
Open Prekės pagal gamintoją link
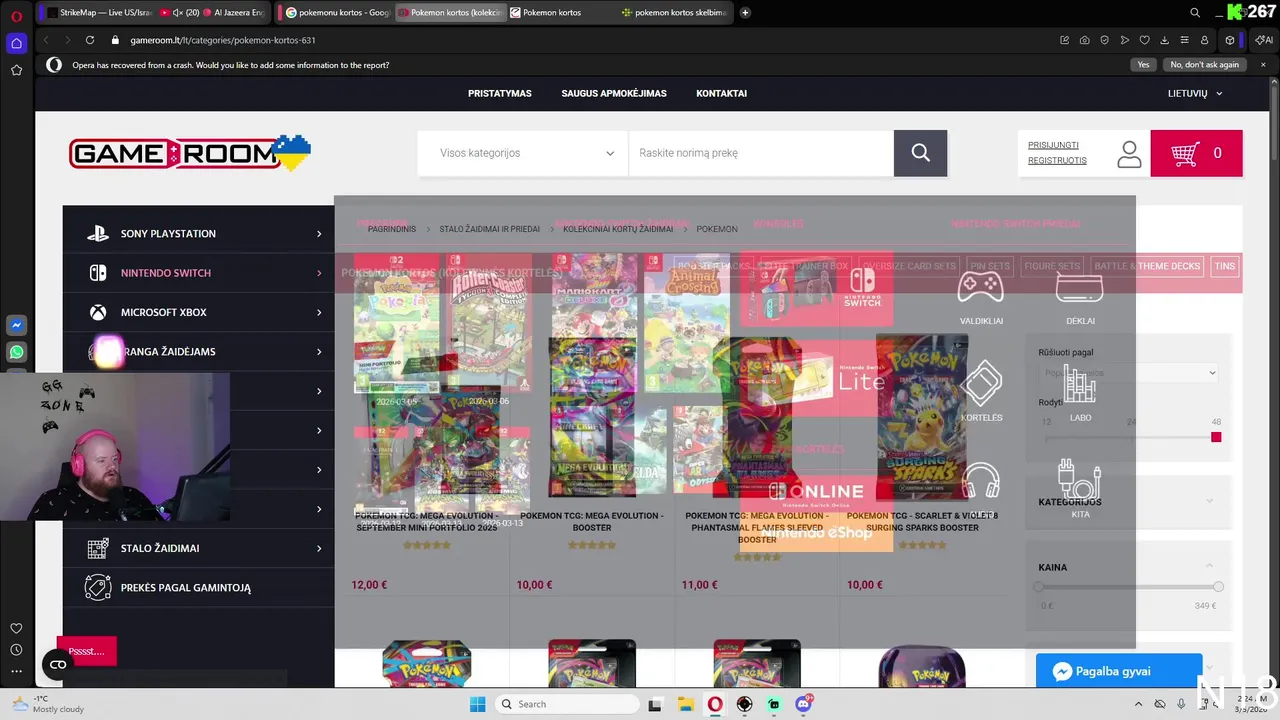click(x=186, y=587)
